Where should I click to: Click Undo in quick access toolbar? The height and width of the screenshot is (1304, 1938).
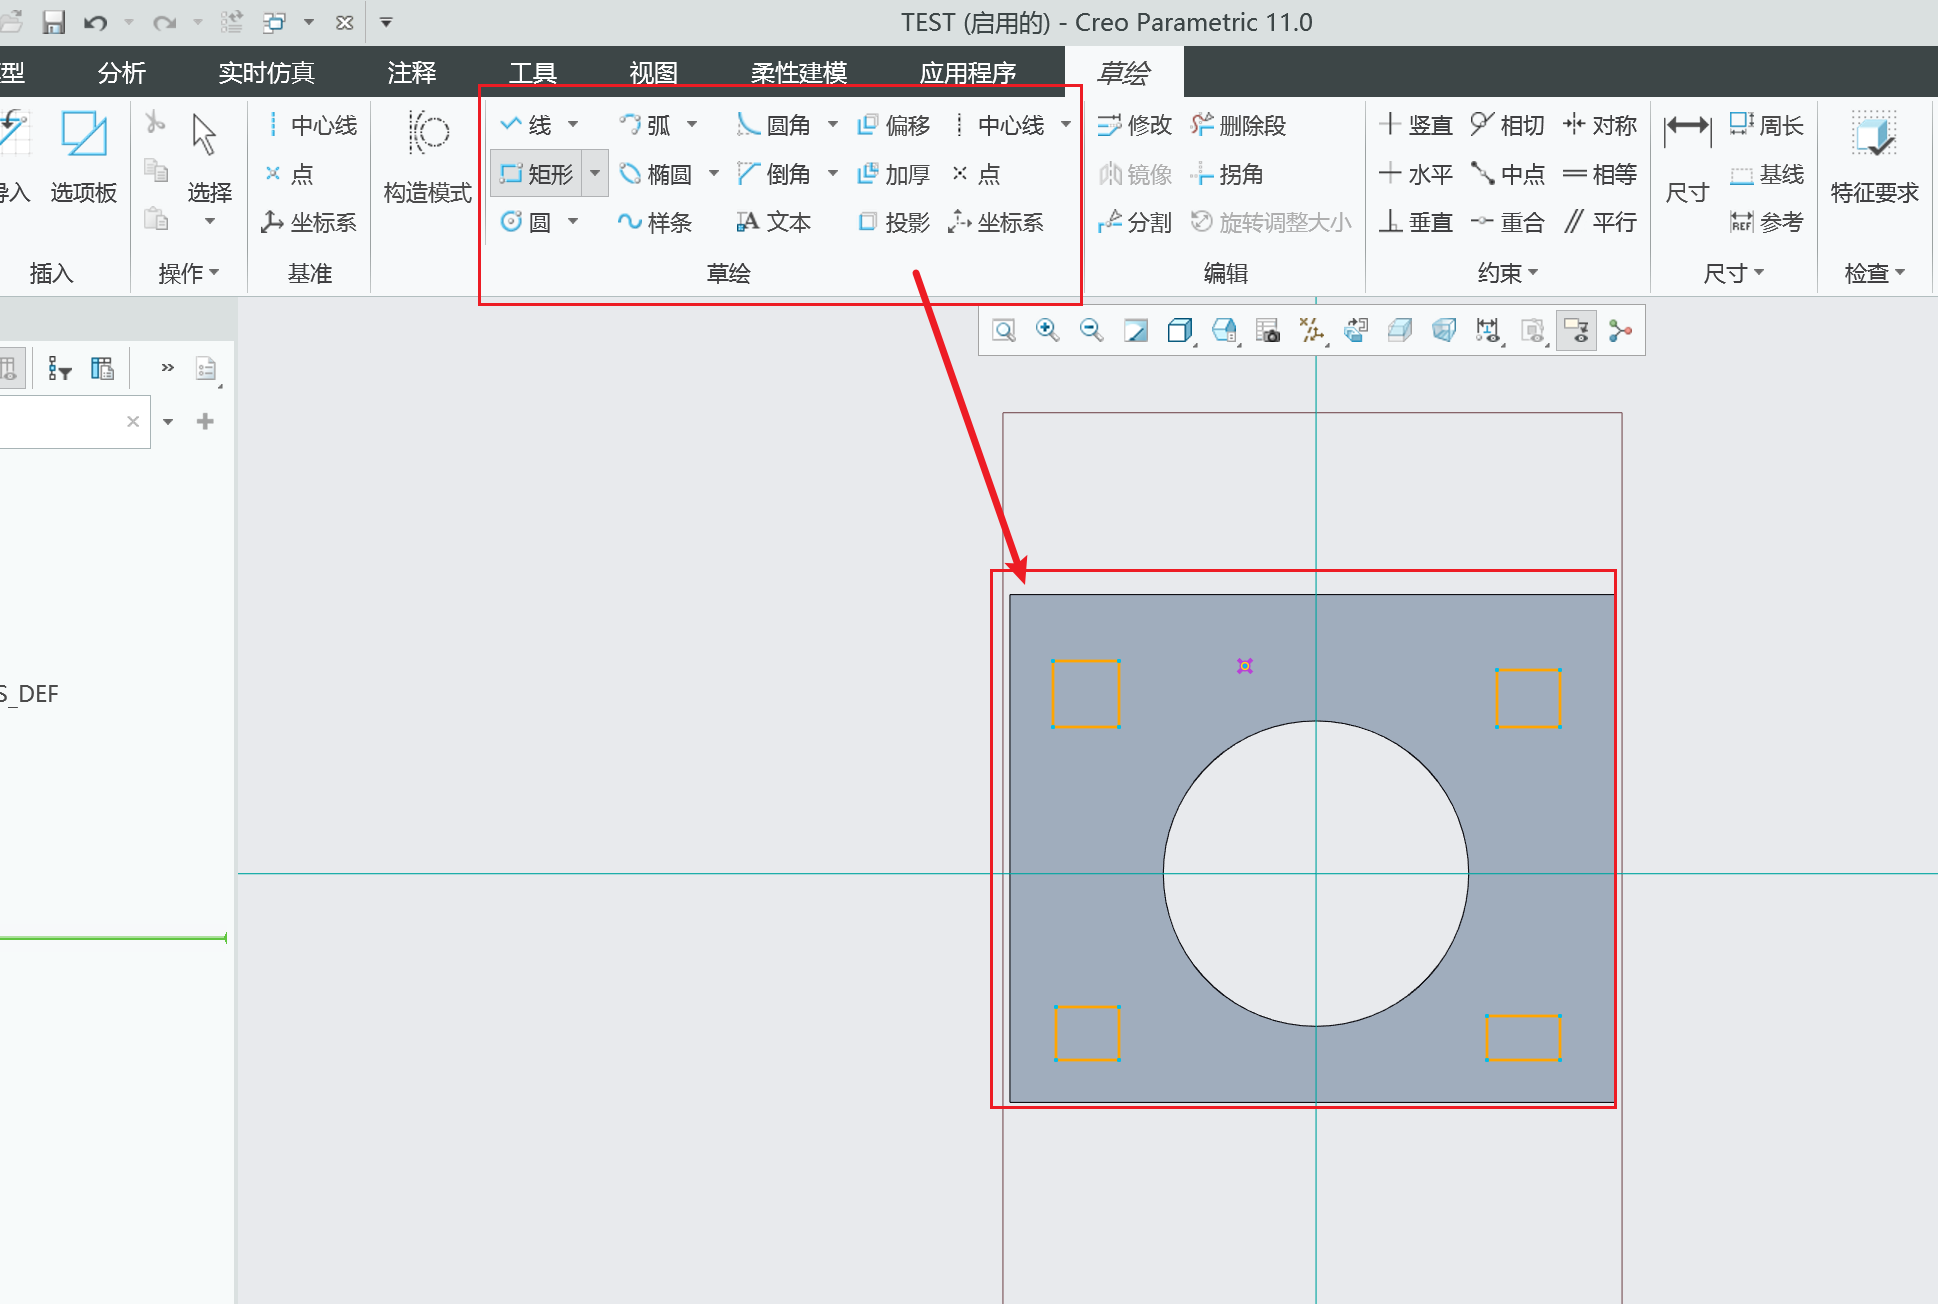coord(95,22)
